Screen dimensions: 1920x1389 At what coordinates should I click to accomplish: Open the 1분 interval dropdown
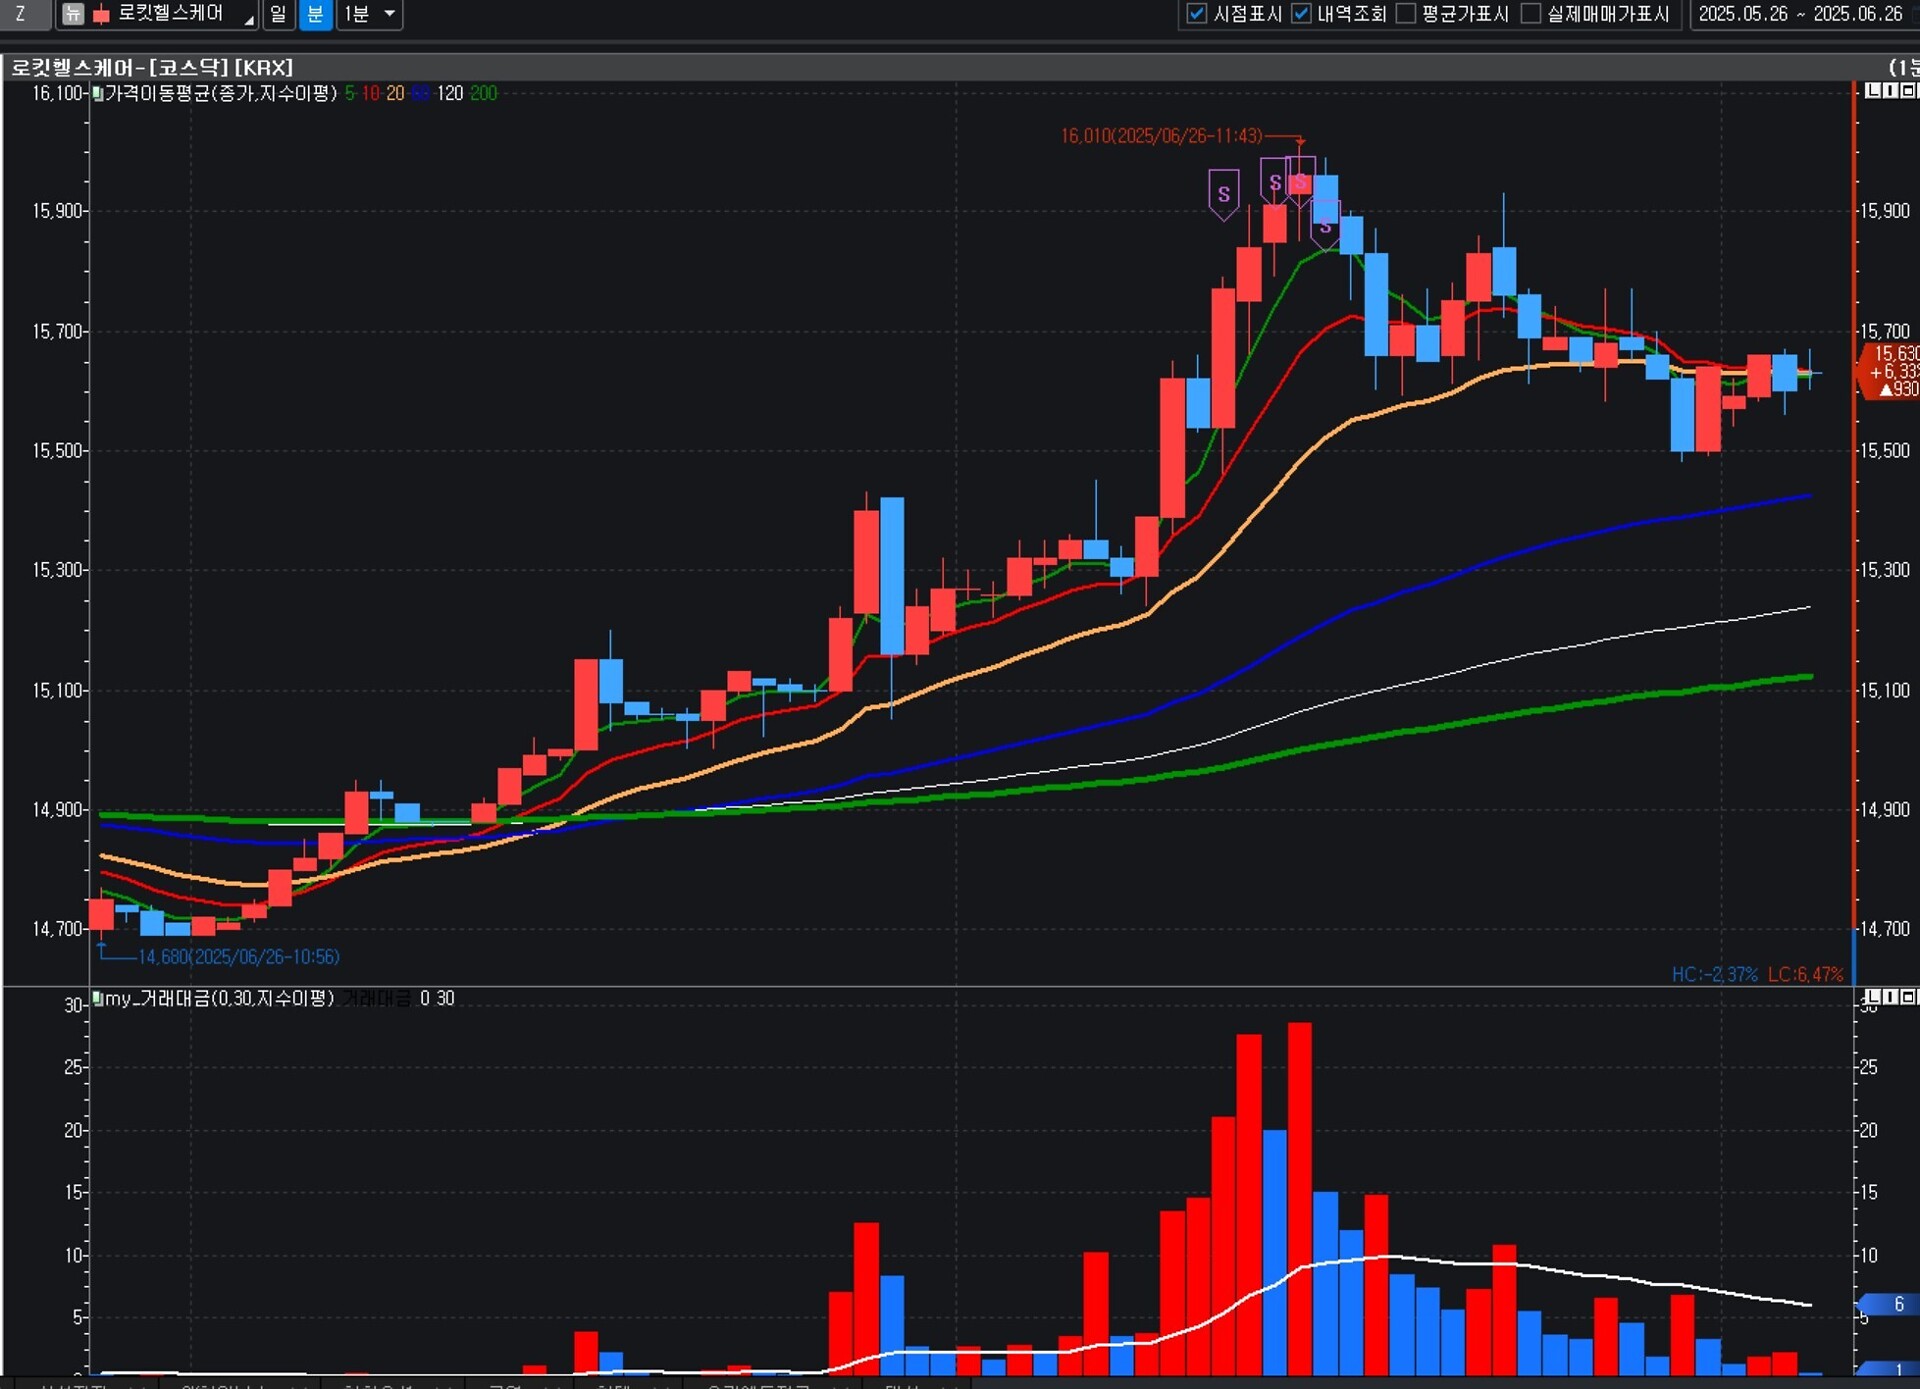[389, 14]
